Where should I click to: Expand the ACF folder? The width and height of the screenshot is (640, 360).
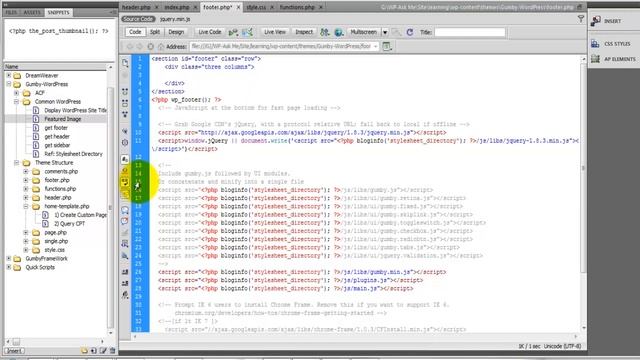click(16, 93)
